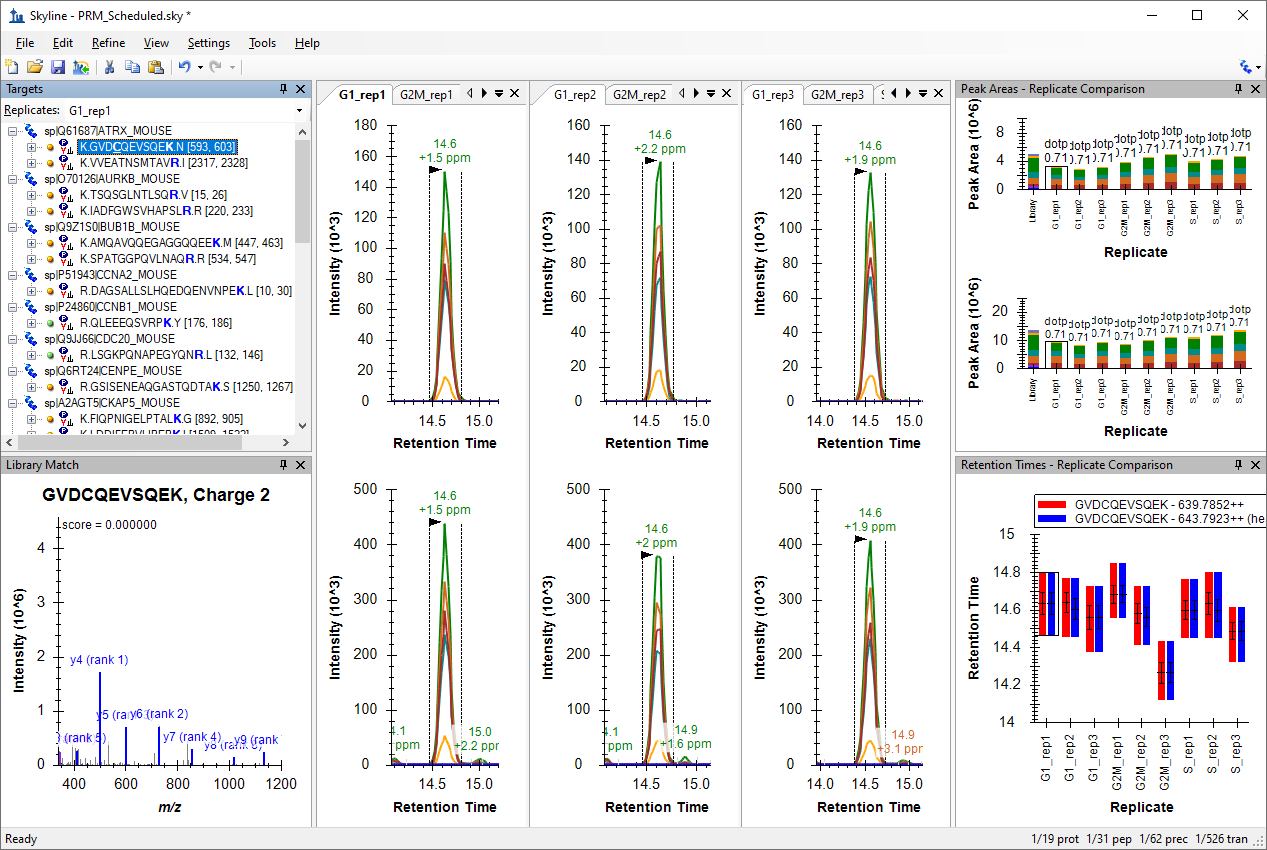This screenshot has height=850, width=1267.
Task: Copy the selection using the toolbar copy icon
Action: (x=132, y=67)
